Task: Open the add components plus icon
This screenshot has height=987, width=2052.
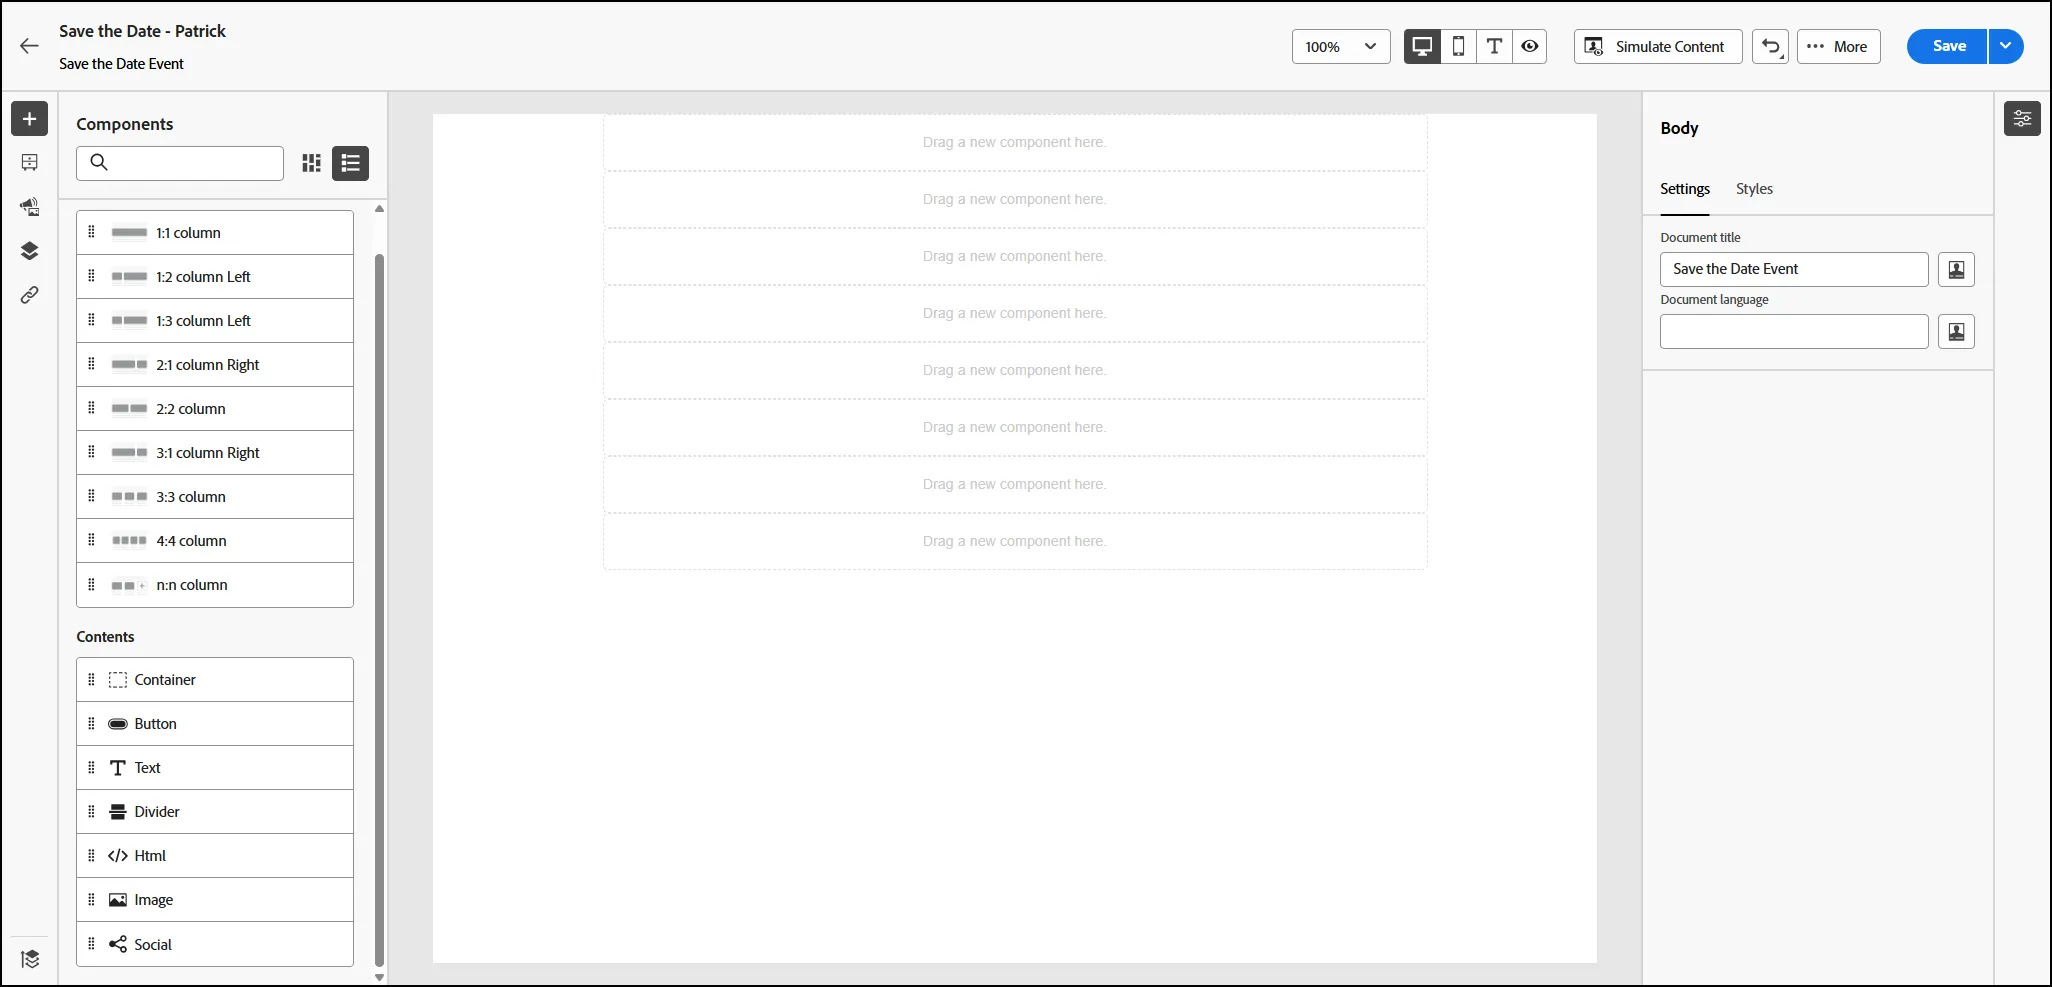Action: 29,119
